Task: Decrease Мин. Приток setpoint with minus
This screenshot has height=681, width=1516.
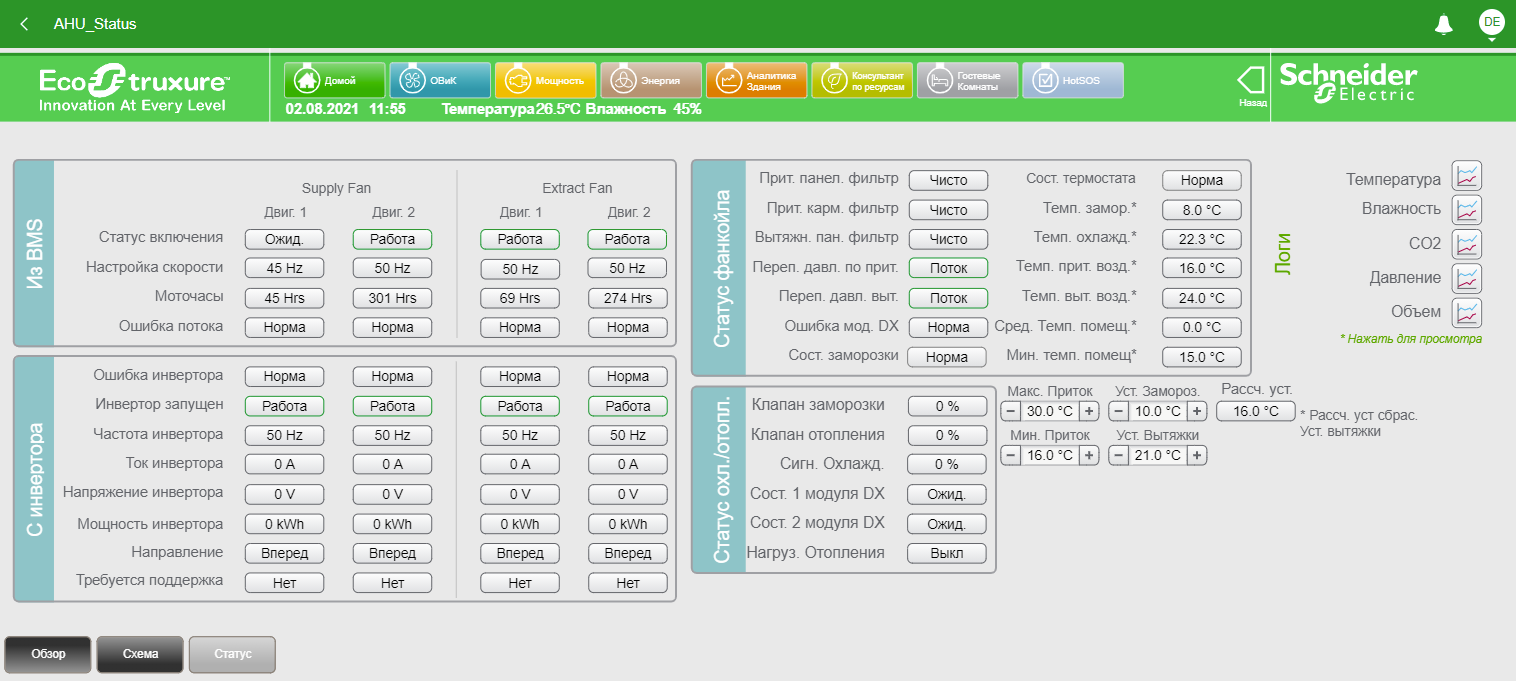Action: [1010, 455]
